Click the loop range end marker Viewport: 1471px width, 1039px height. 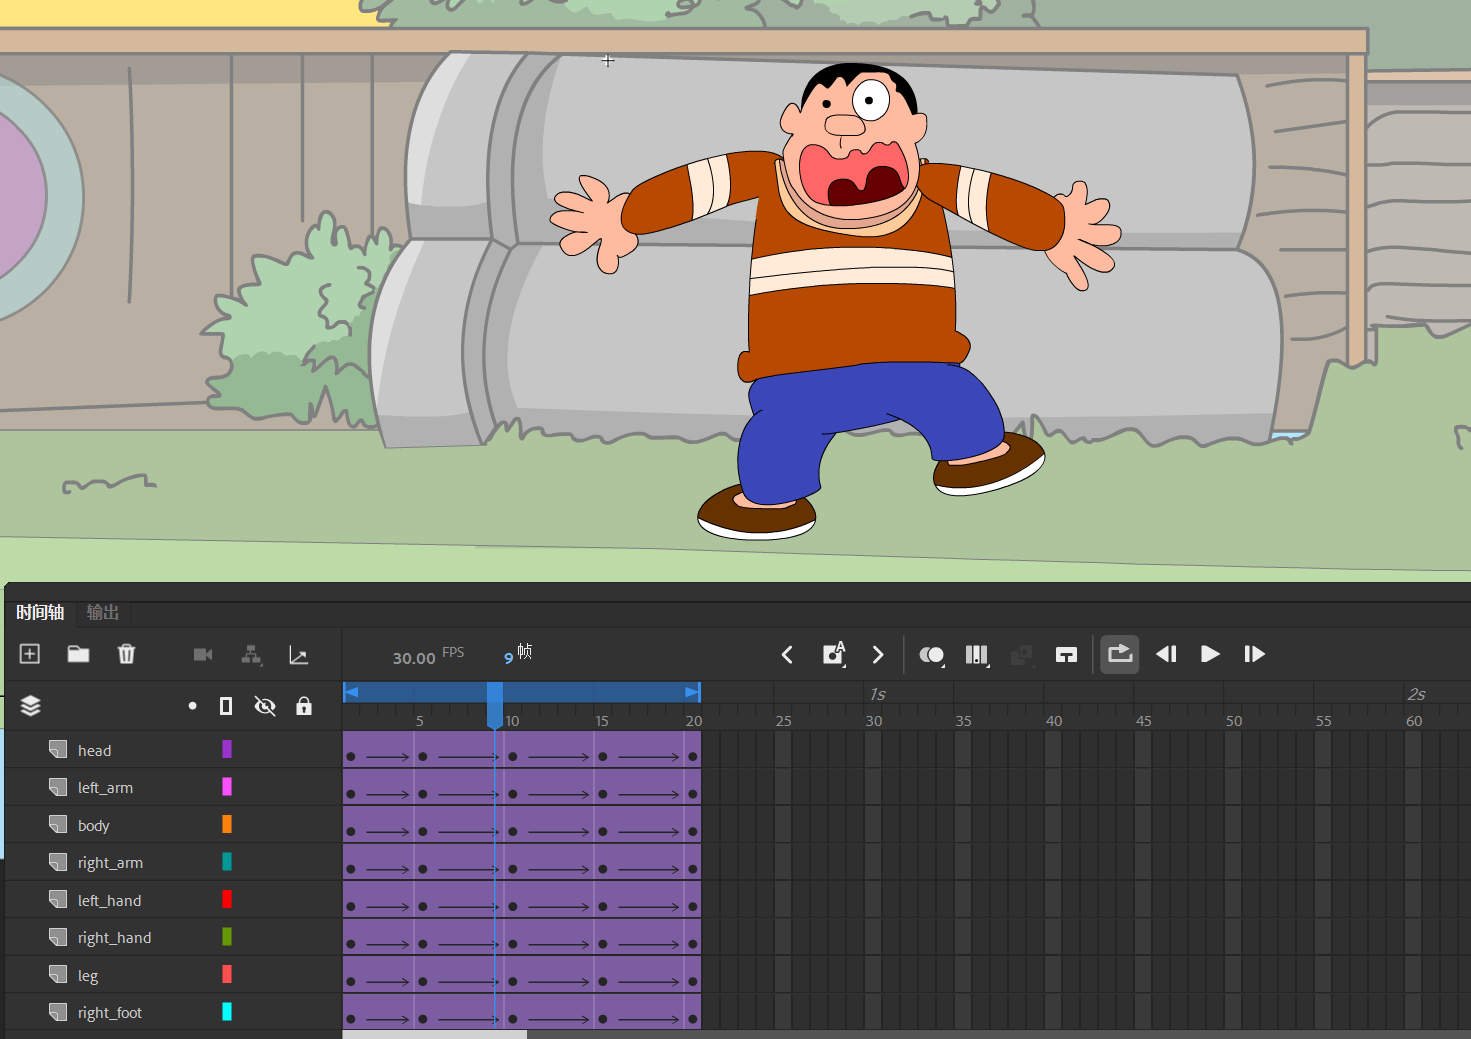pyautogui.click(x=692, y=692)
